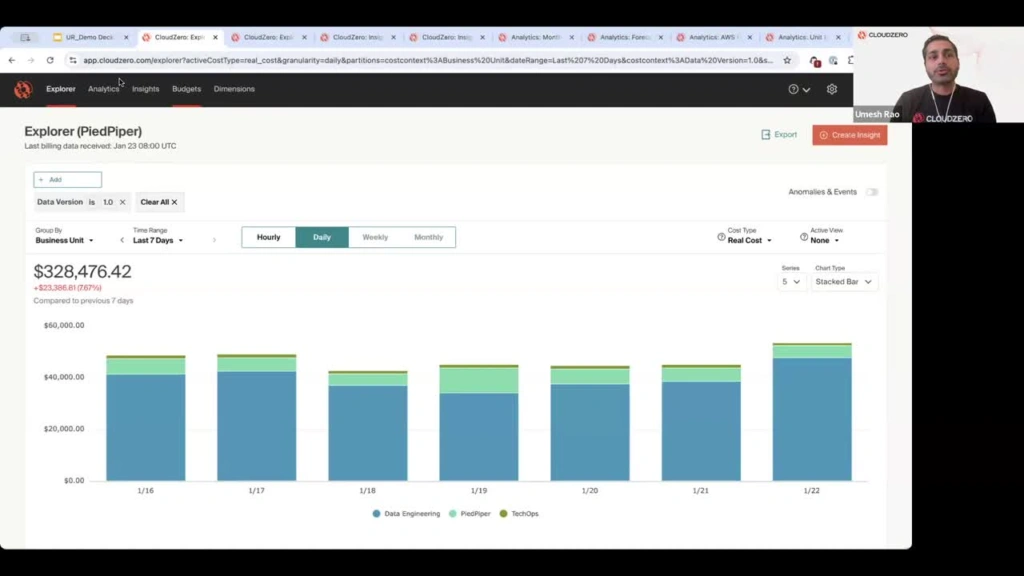Open Cost Type Real Cost dropdown
The width and height of the screenshot is (1024, 576).
(x=750, y=240)
